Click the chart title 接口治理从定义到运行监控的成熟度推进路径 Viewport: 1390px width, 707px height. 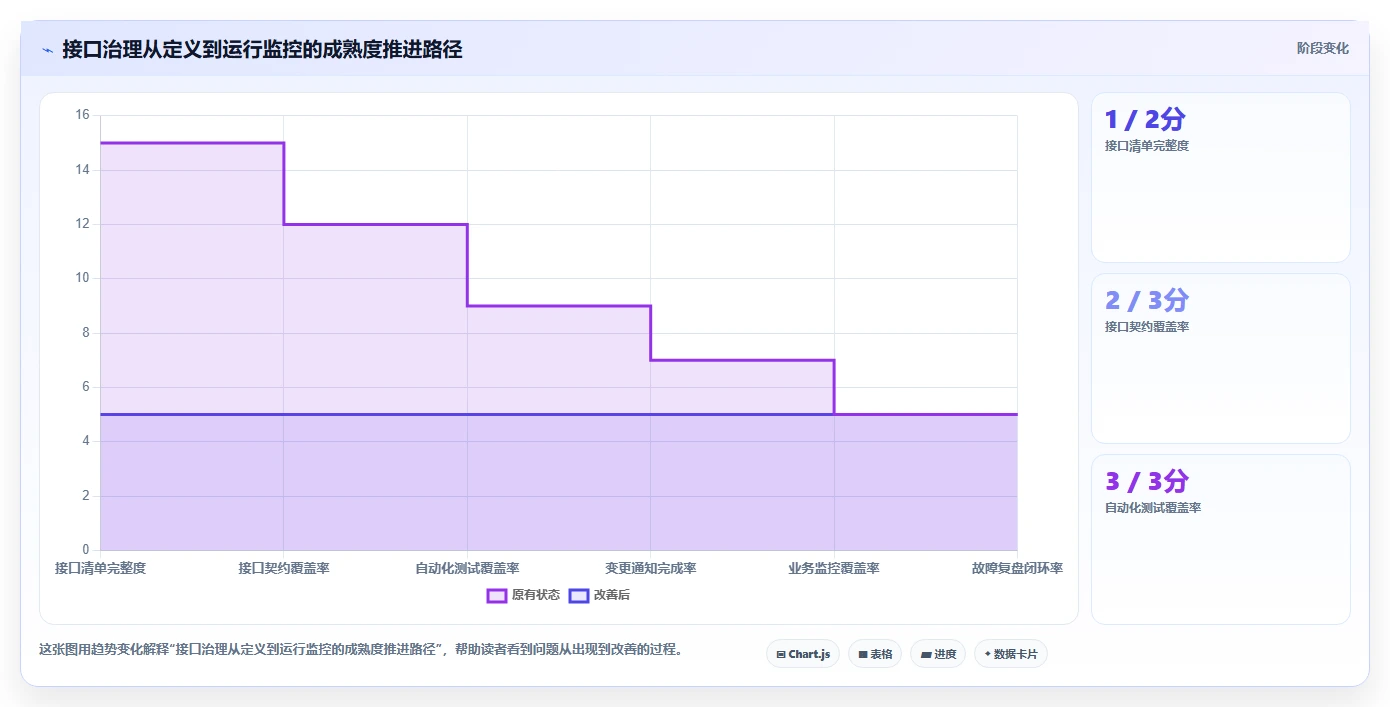click(x=262, y=49)
